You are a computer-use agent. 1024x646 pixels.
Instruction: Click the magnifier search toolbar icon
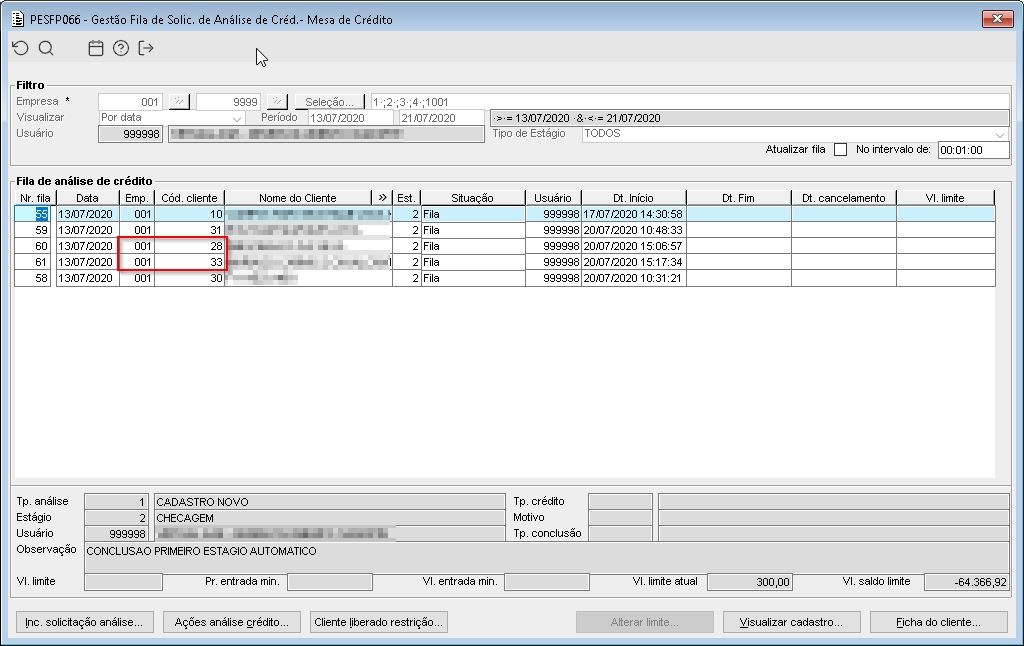[x=46, y=48]
